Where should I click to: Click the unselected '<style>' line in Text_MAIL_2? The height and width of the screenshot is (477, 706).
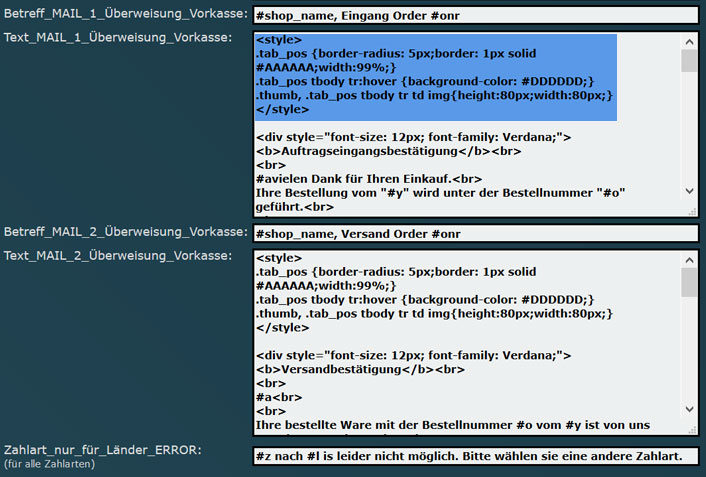coord(279,258)
